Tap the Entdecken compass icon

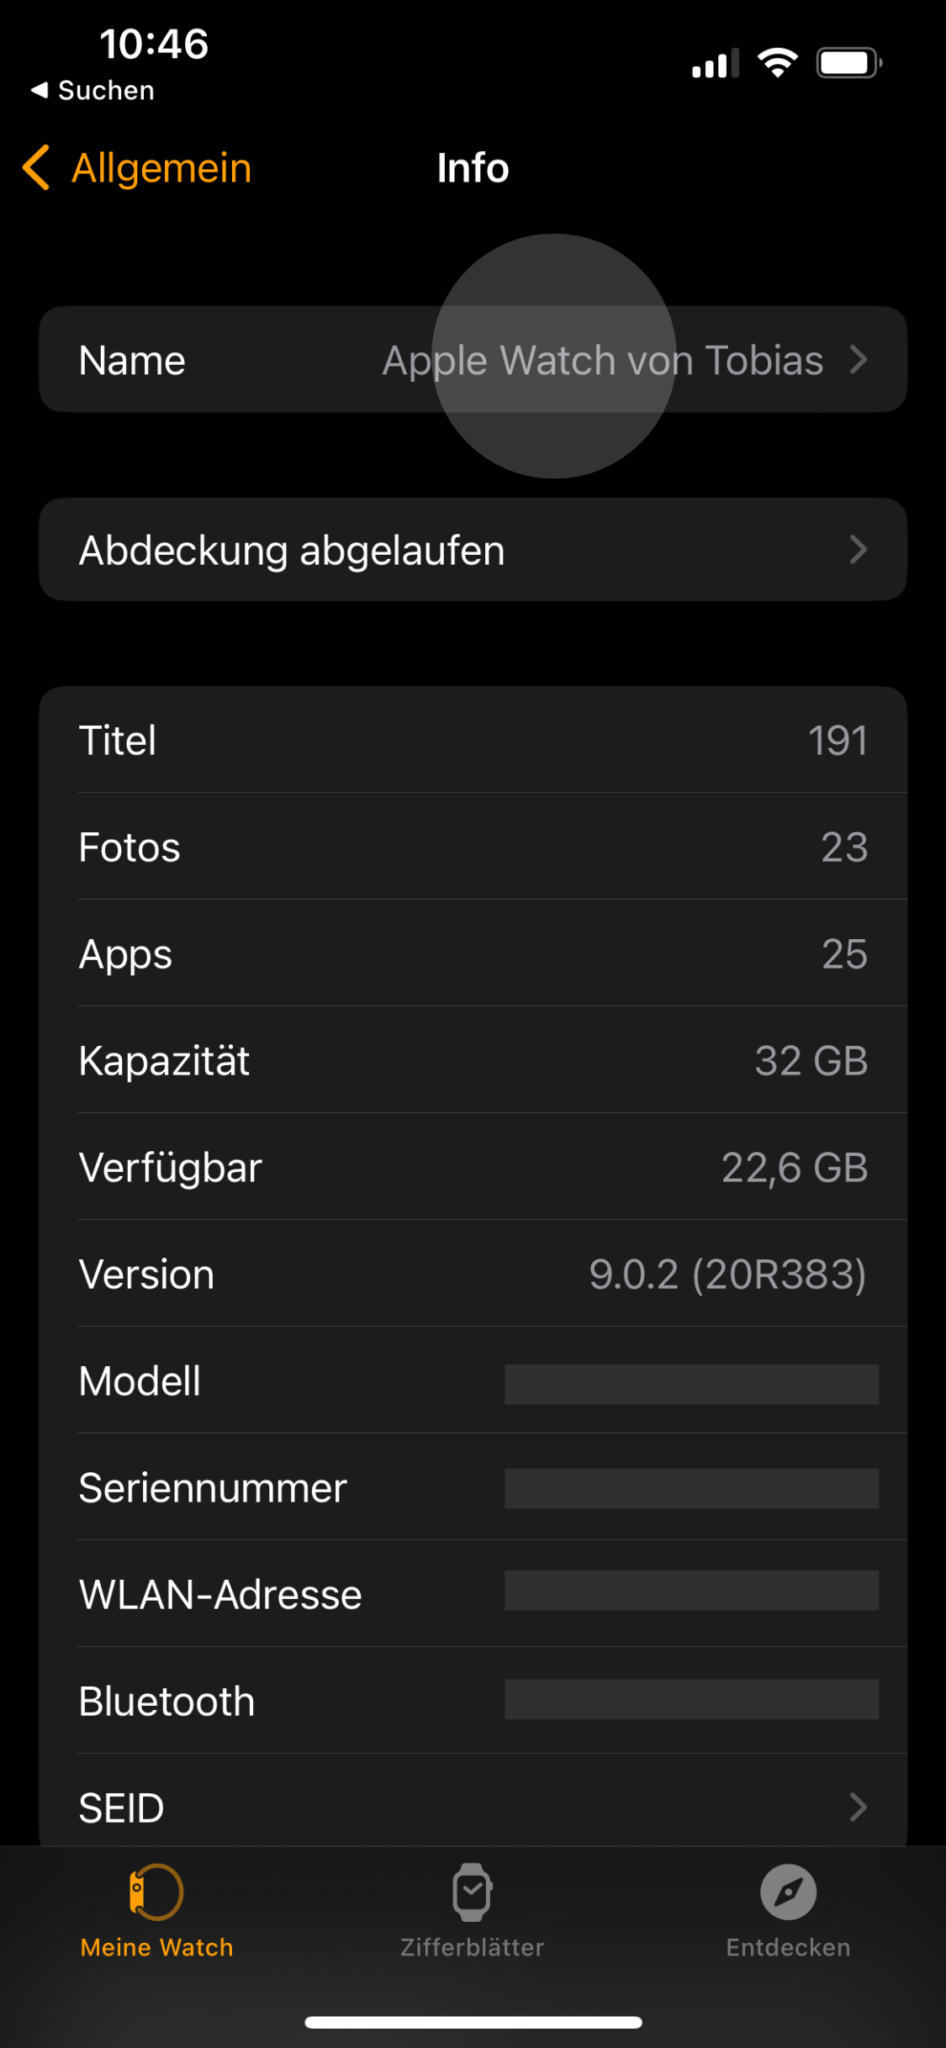[x=788, y=1891]
